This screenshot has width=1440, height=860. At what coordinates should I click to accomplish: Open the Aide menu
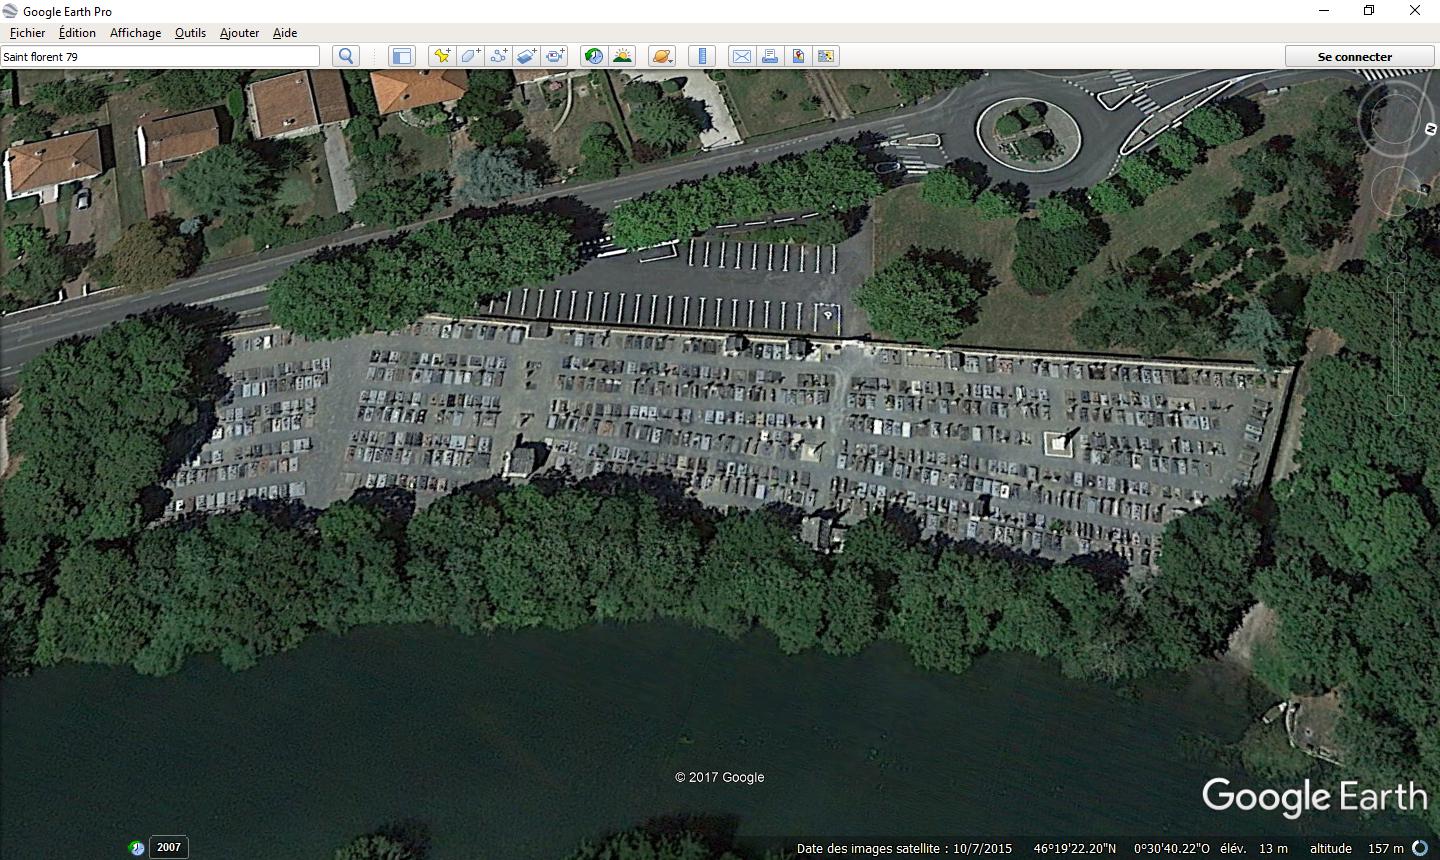pos(285,32)
